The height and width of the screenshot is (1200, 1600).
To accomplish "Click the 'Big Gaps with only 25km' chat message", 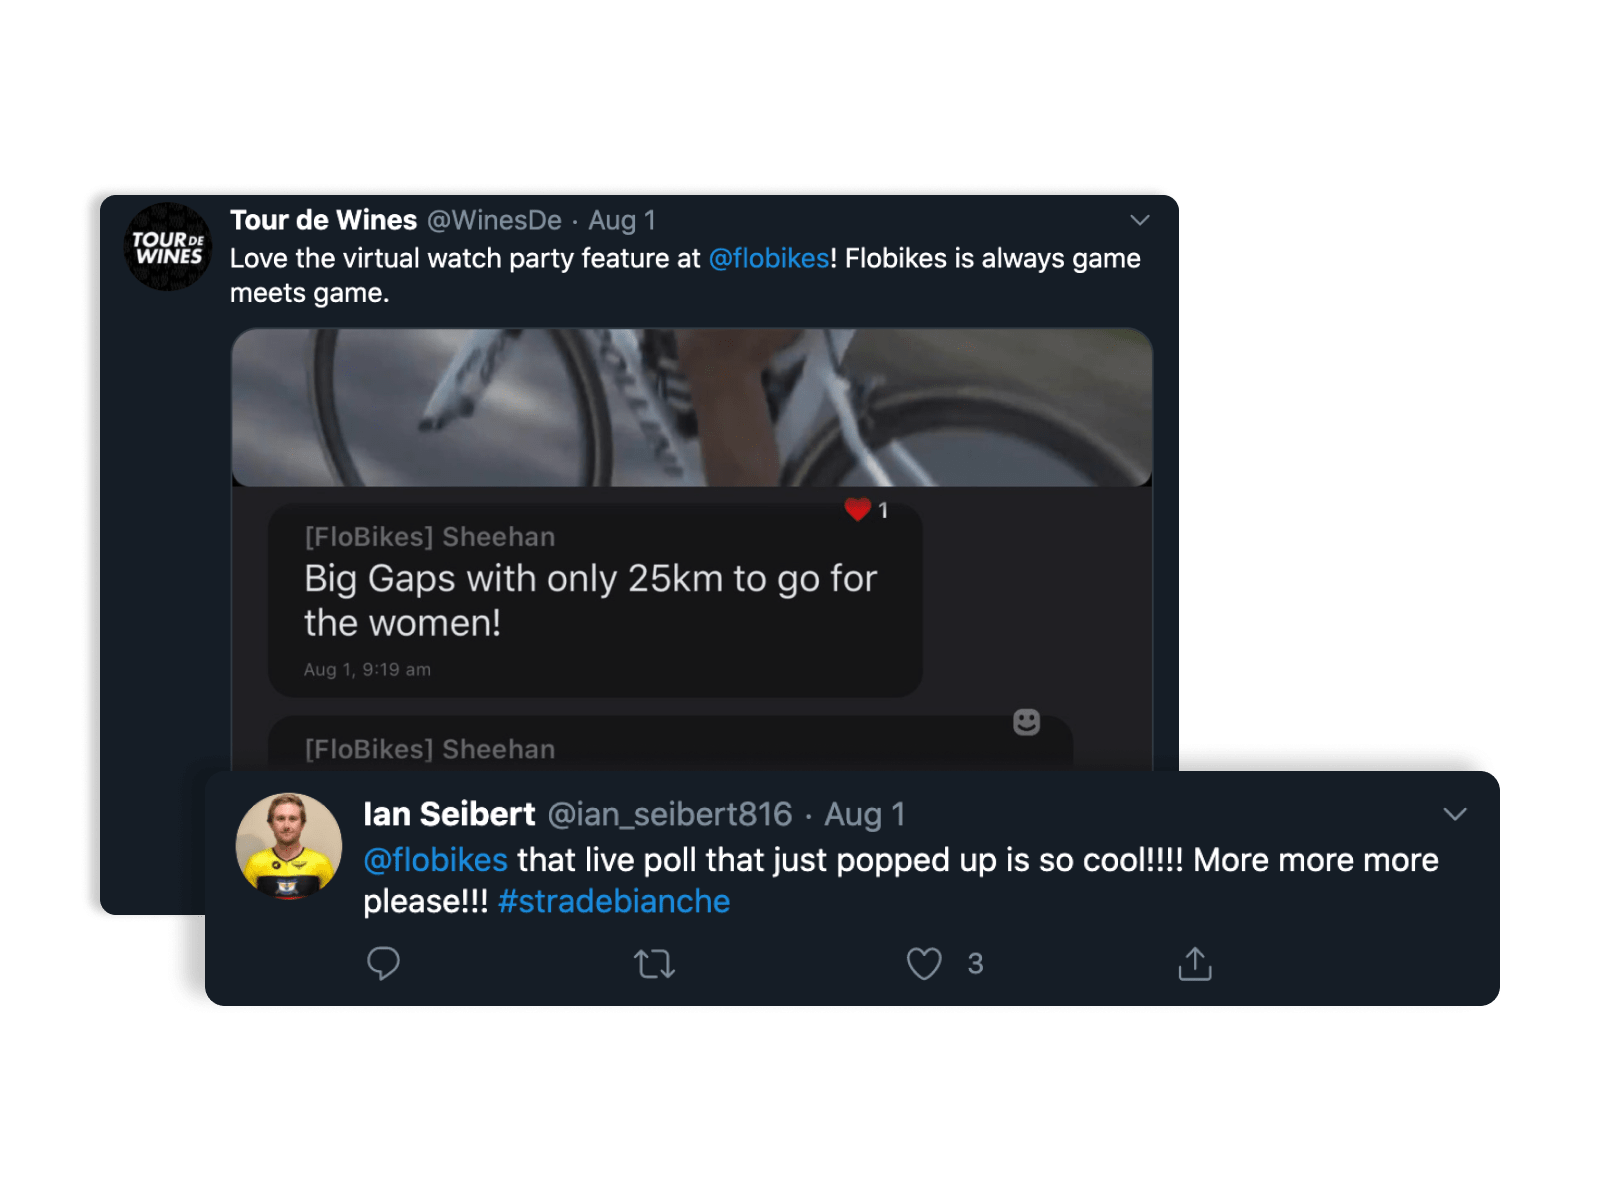I will click(x=595, y=600).
